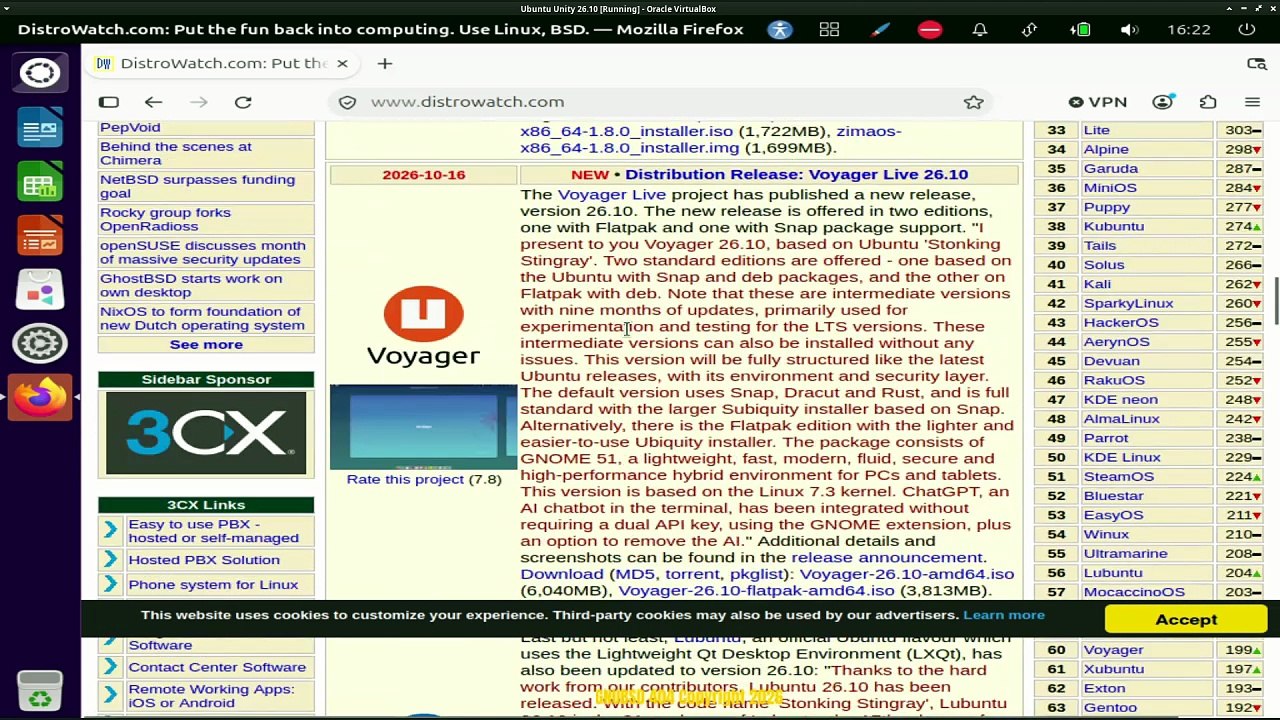
Task: Accept the cookie notice
Action: click(x=1186, y=620)
